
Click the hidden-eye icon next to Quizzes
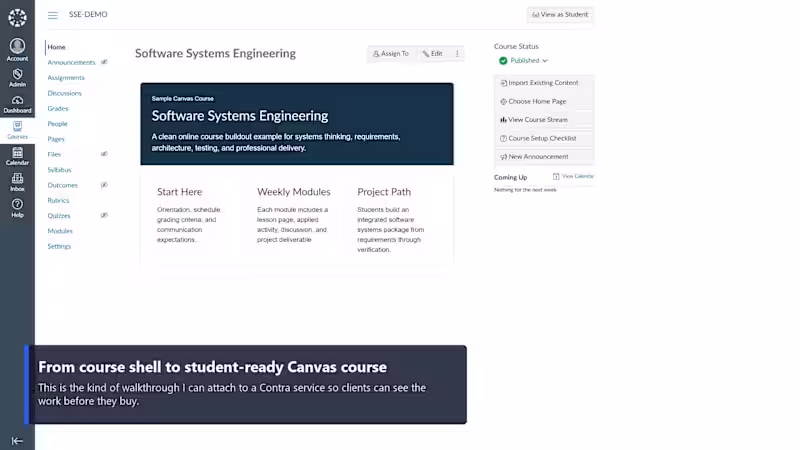click(104, 215)
